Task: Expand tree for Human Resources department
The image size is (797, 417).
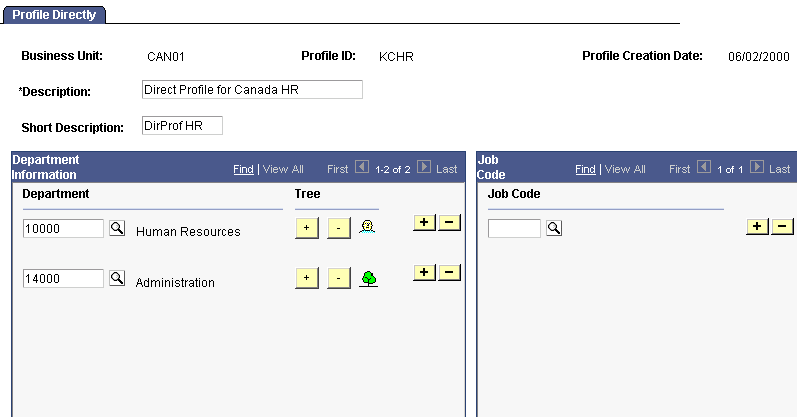Action: (307, 228)
